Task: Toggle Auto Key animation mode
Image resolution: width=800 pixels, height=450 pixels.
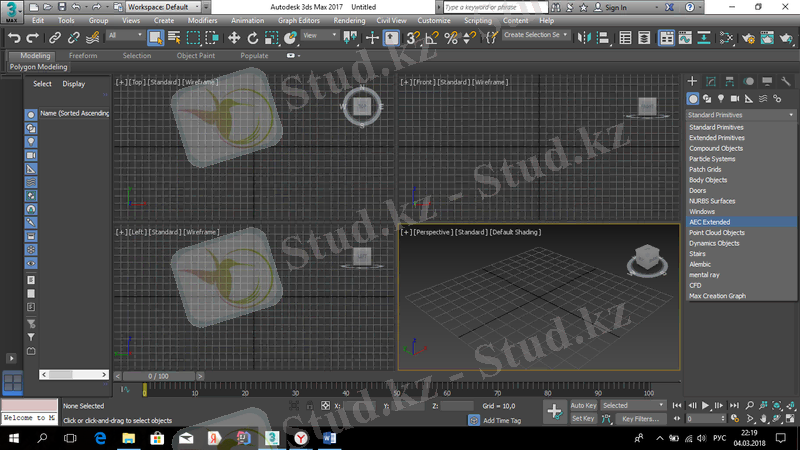Action: [583, 405]
